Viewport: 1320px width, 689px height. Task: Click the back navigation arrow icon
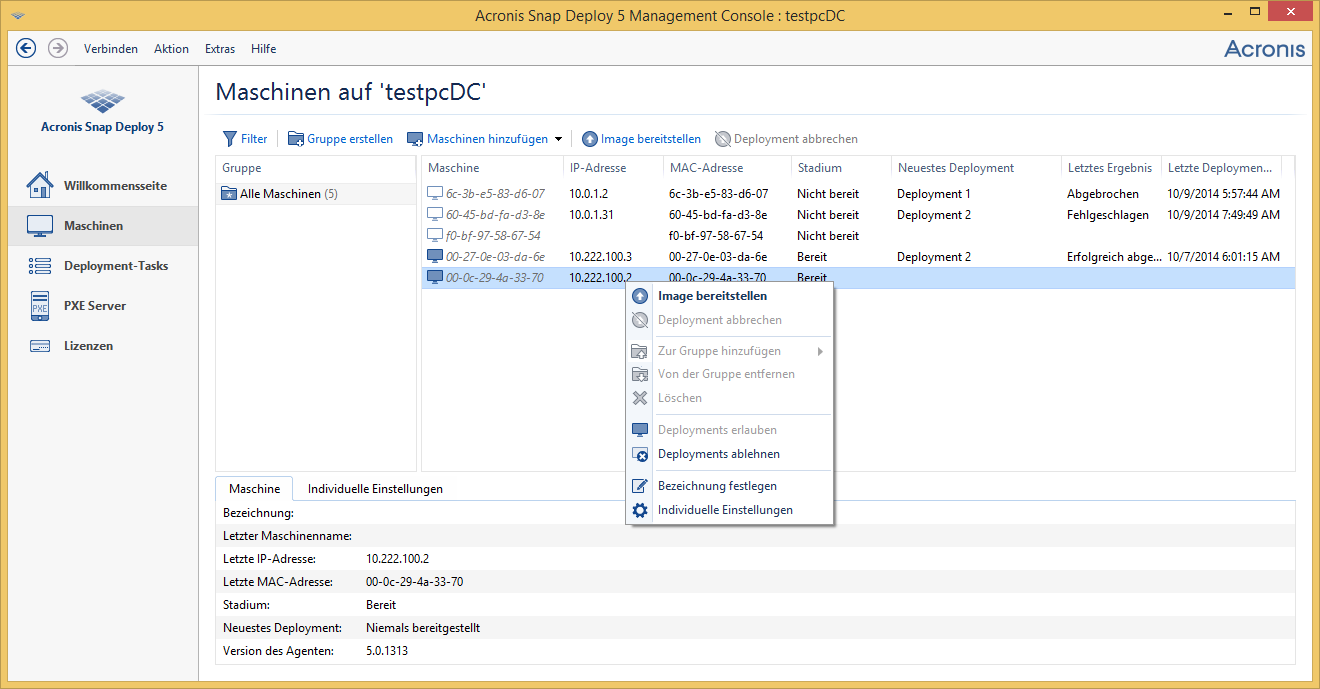(x=27, y=48)
